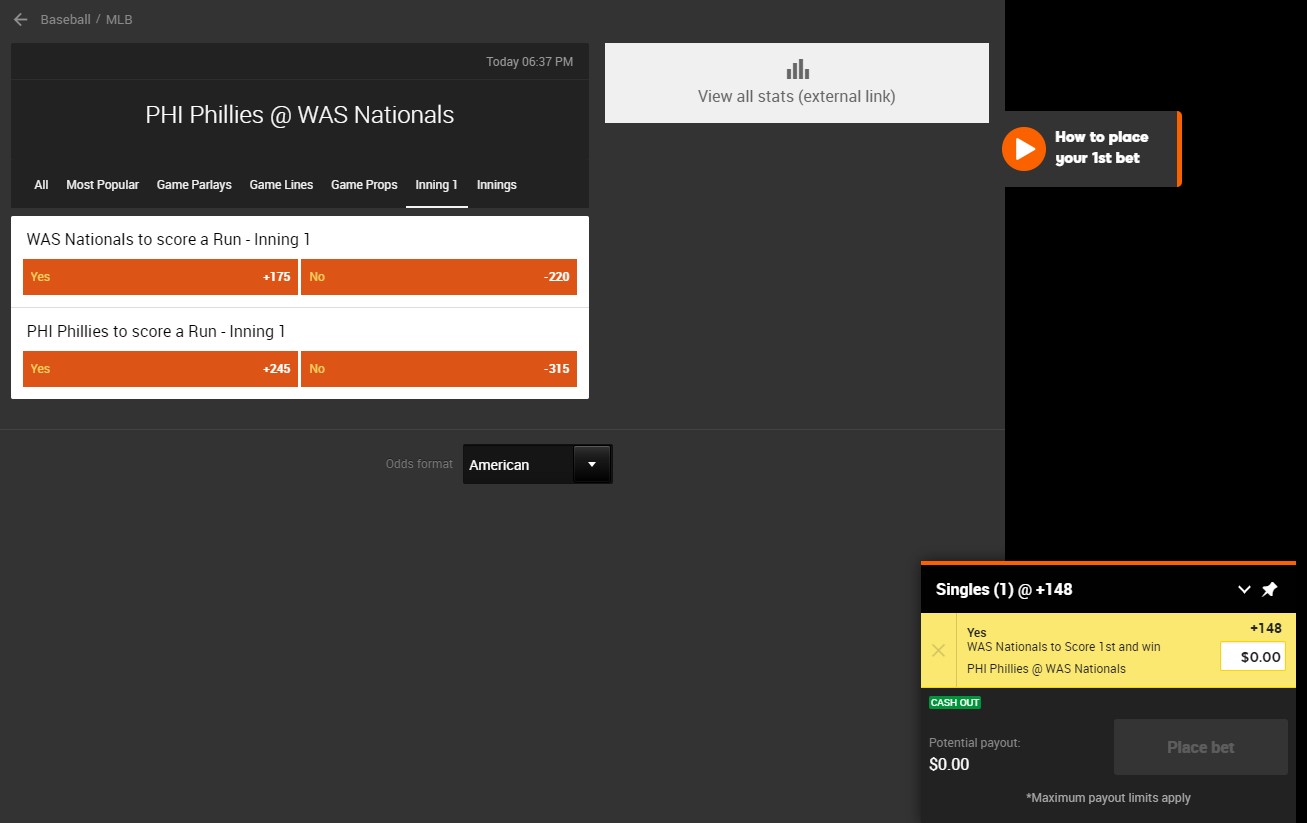
Task: Remove the WAS Nationals selection from betslip
Action: (x=938, y=650)
